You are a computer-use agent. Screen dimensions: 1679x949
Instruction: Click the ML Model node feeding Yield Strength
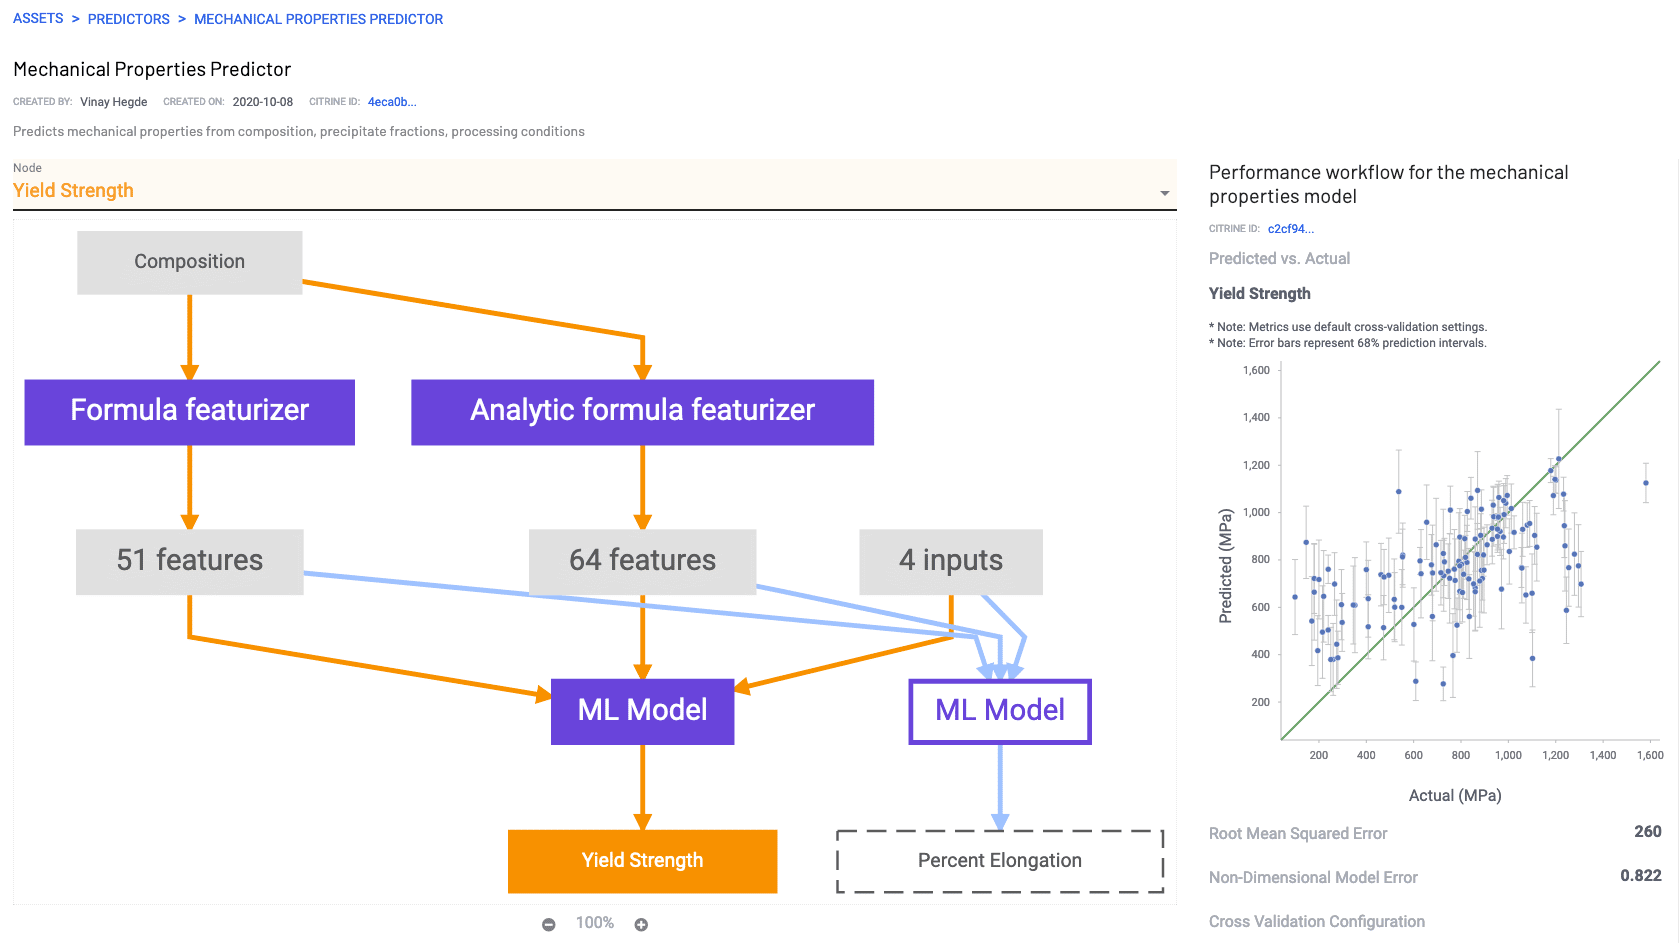[x=642, y=711]
